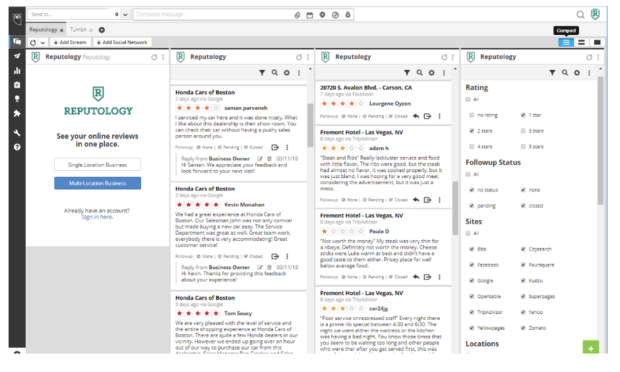Check the 5 stars rating checkbox
620x372 pixels.
(523, 147)
